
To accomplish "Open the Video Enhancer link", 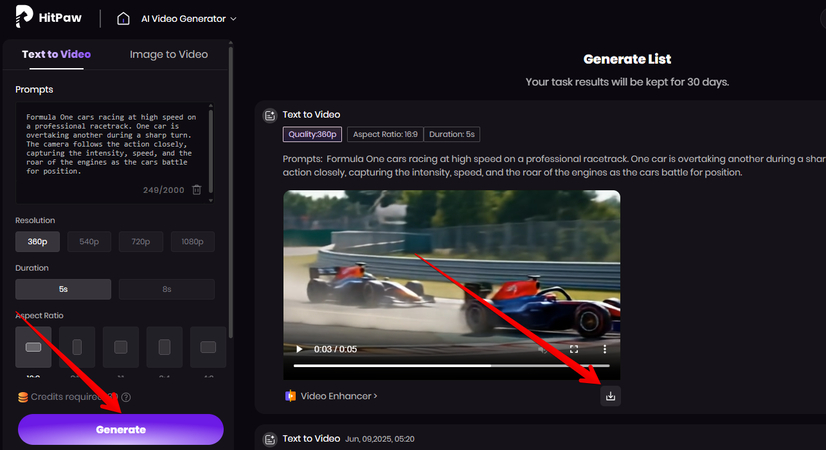I will pyautogui.click(x=339, y=396).
